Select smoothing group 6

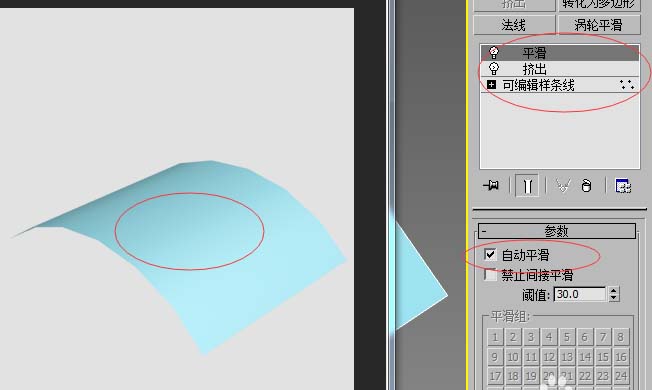585,337
